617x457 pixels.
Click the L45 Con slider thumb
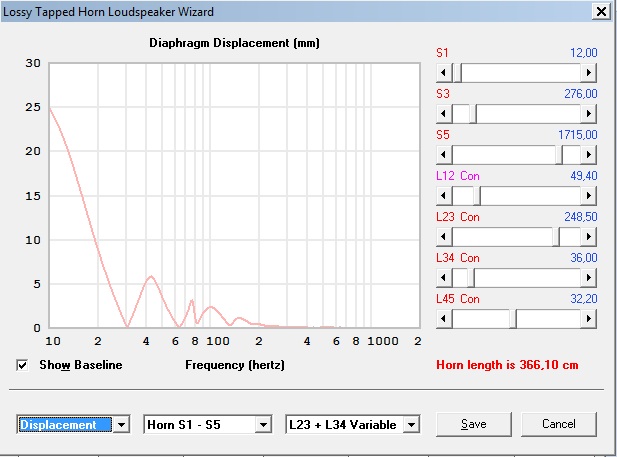(513, 318)
